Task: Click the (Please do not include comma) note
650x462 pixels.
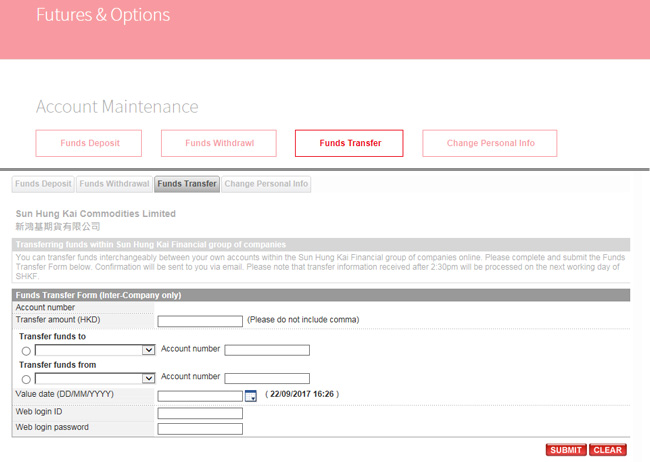Action: click(x=303, y=320)
